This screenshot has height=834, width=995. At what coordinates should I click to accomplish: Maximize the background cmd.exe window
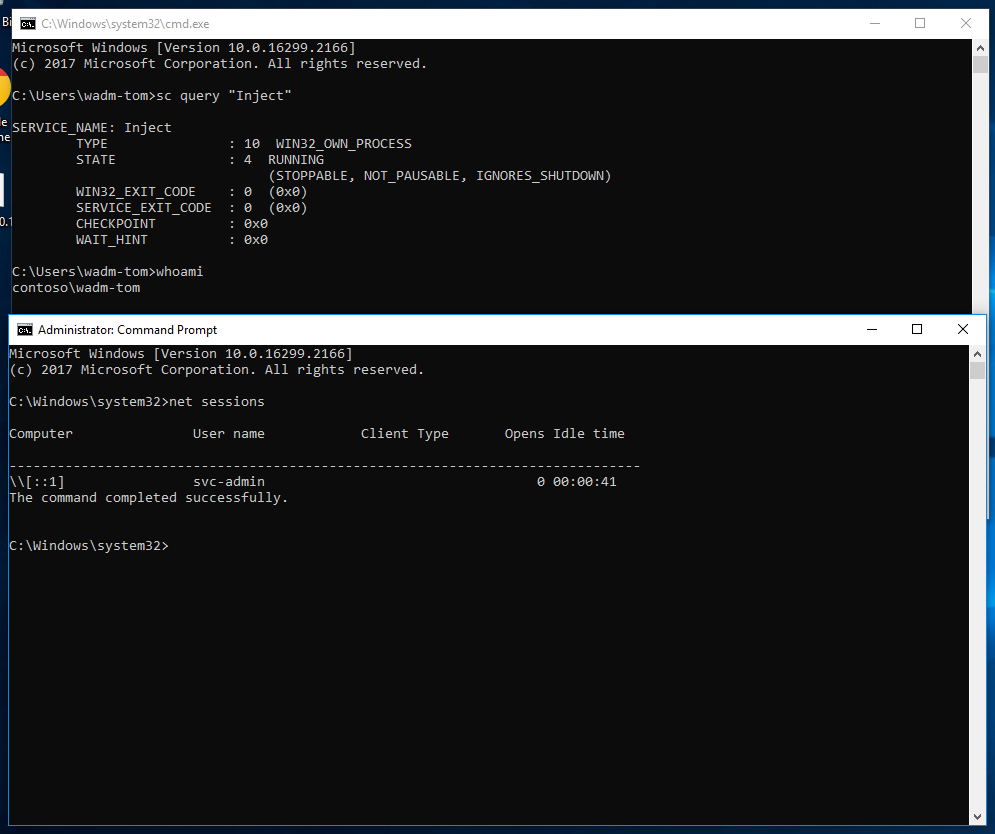(x=920, y=22)
